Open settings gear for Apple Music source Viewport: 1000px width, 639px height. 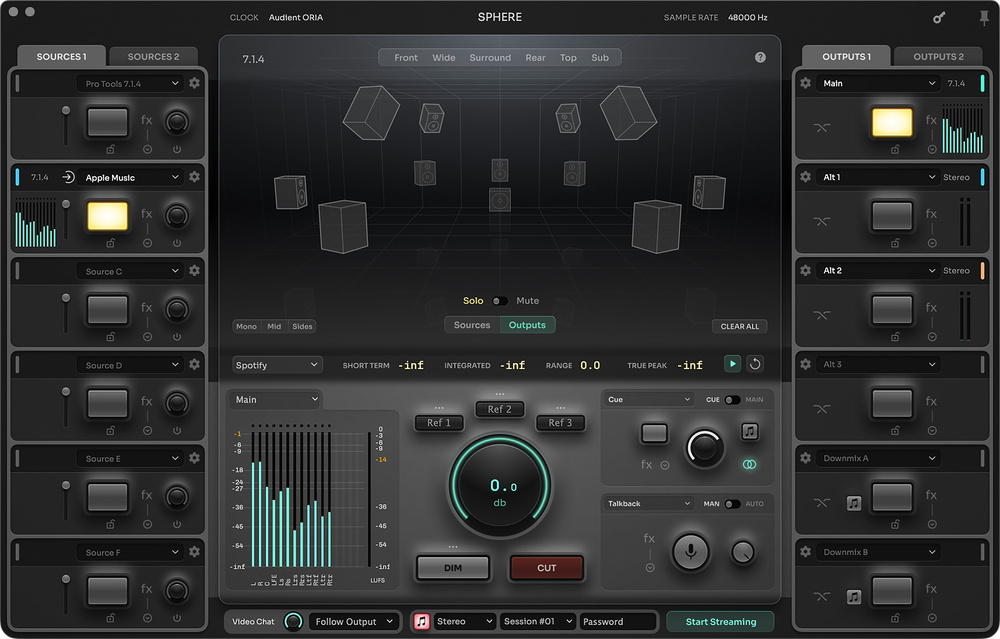pos(194,177)
